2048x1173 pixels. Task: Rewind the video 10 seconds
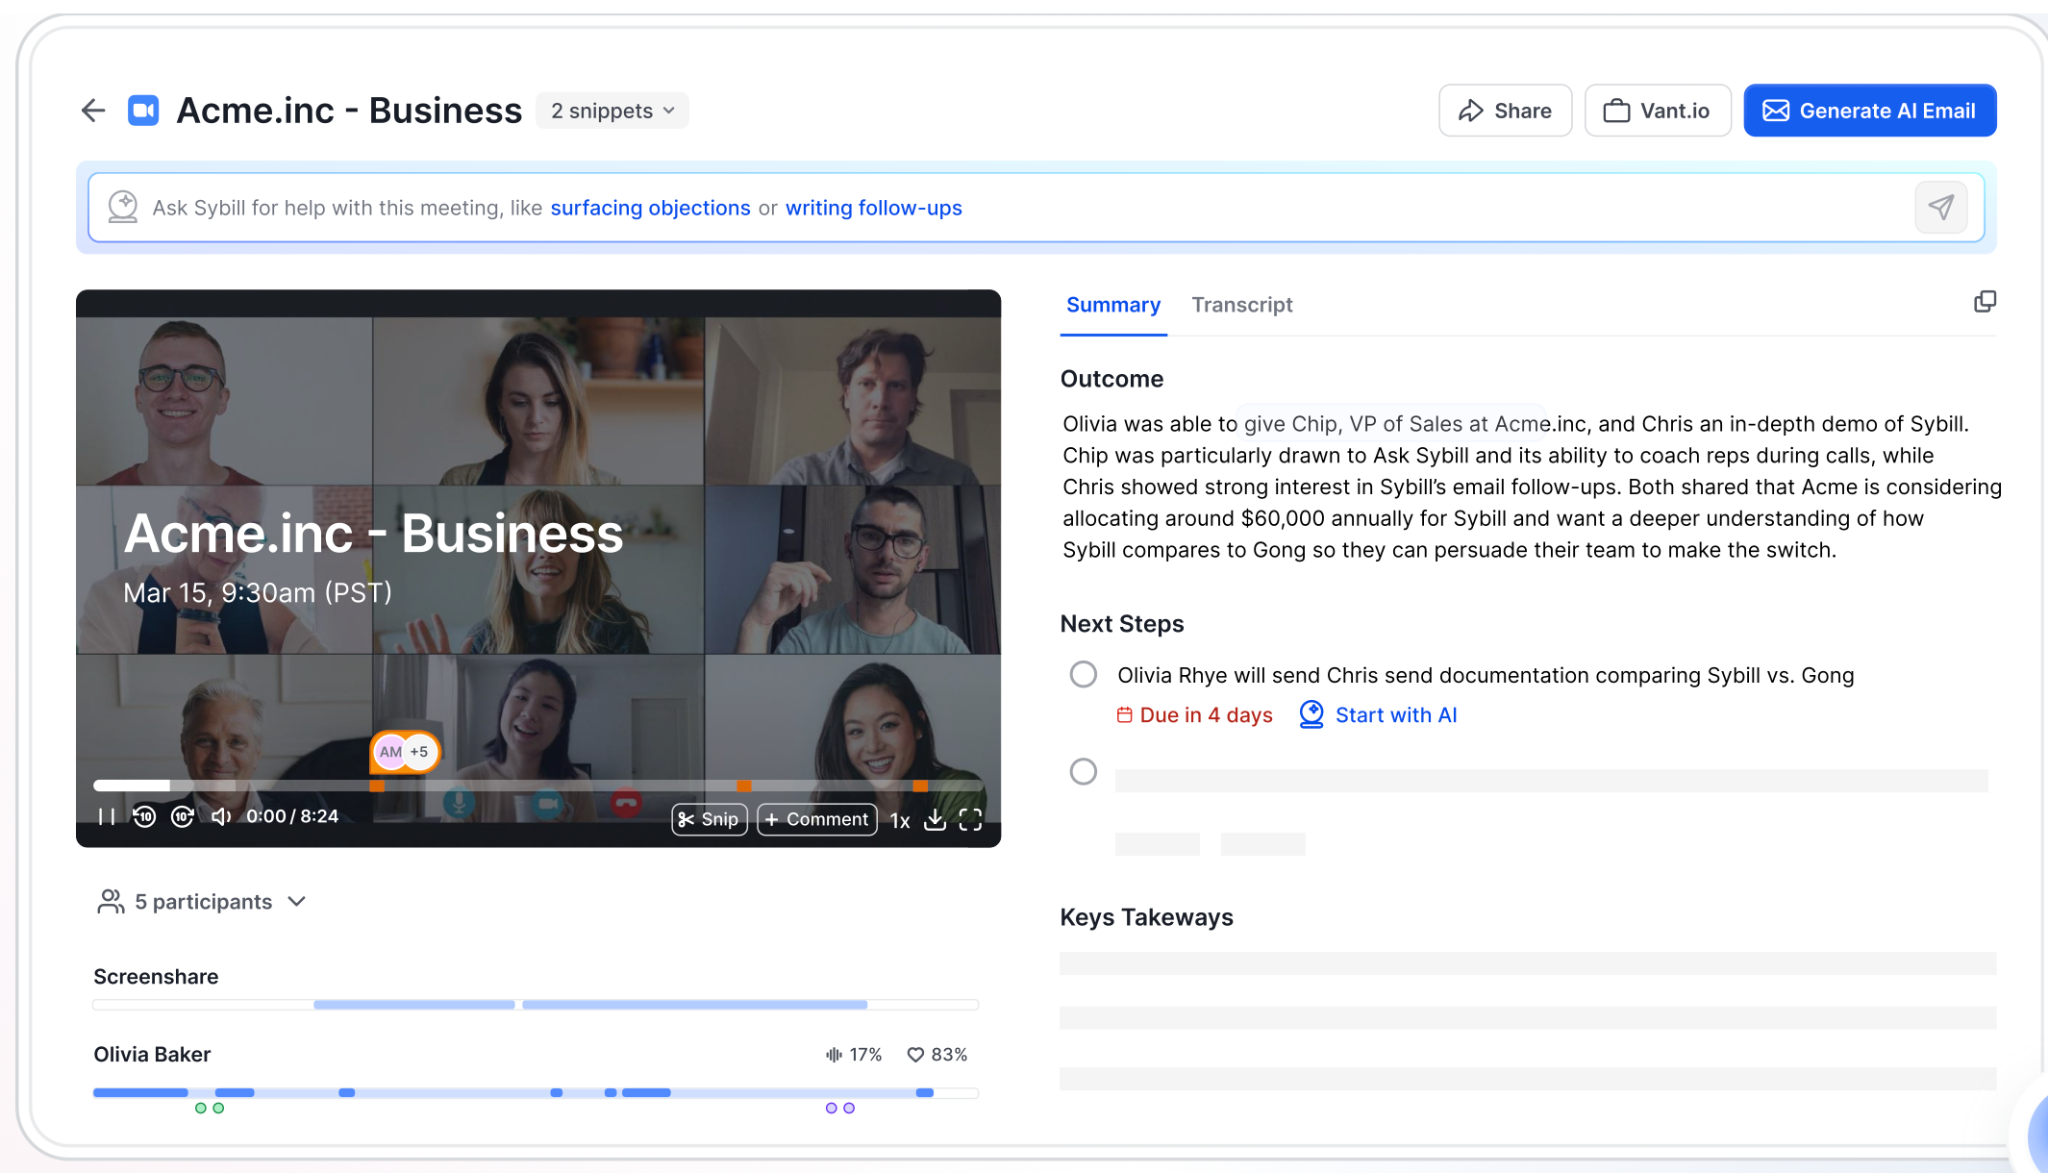145,817
